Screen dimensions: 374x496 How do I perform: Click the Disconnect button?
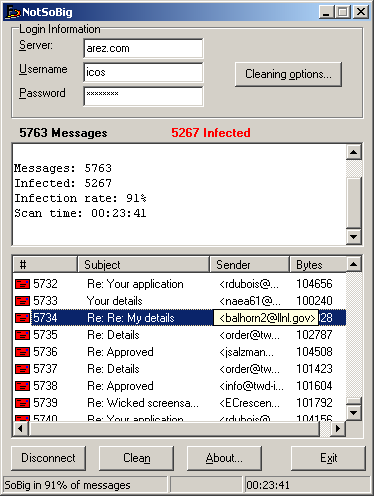coord(48,458)
